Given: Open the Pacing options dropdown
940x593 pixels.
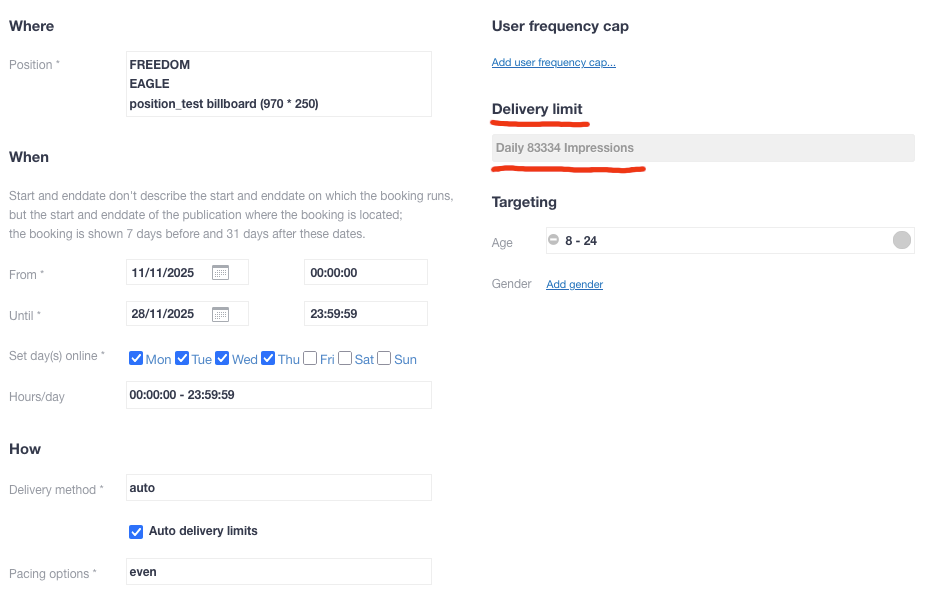Looking at the screenshot, I should [x=279, y=572].
